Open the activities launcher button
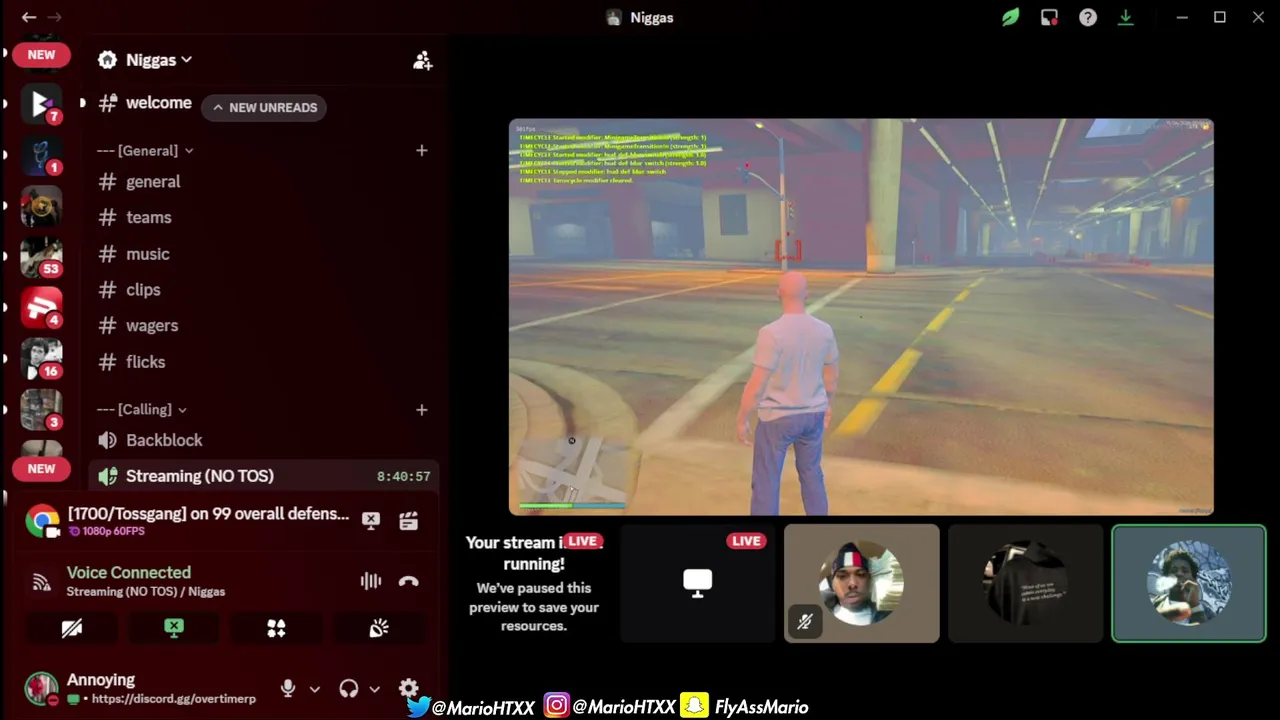This screenshot has height=720, width=1280. pos(276,628)
